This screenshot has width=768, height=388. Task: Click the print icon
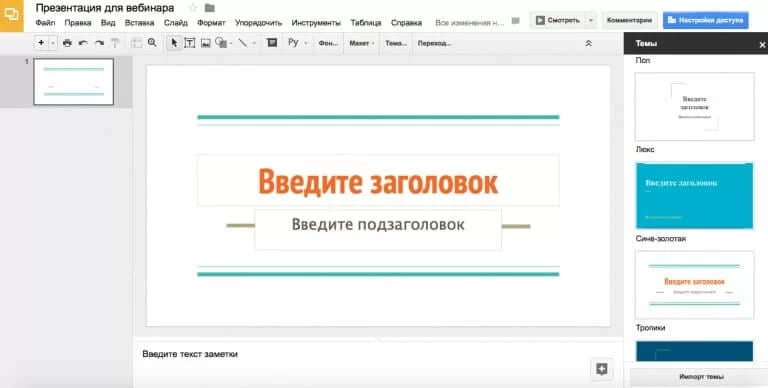point(67,43)
